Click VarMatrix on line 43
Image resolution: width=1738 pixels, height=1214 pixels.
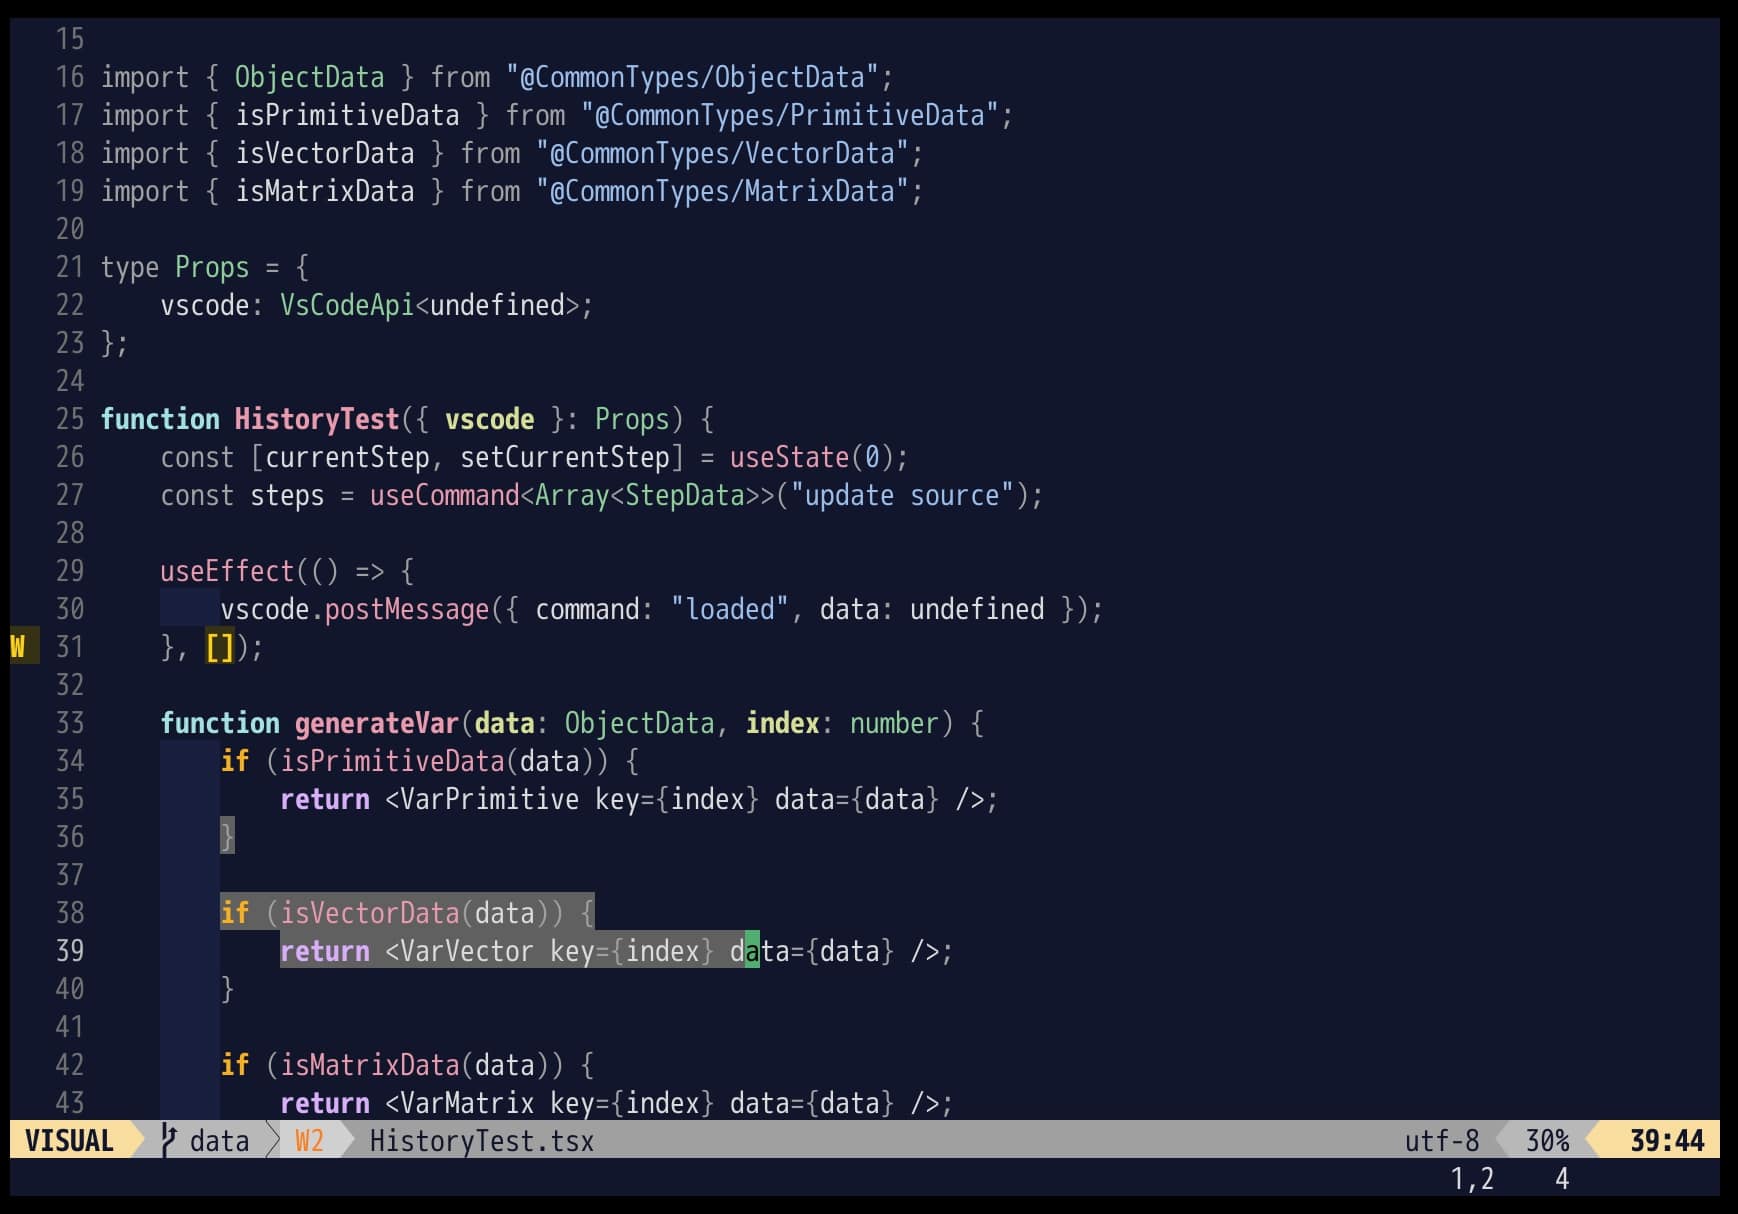(467, 1103)
